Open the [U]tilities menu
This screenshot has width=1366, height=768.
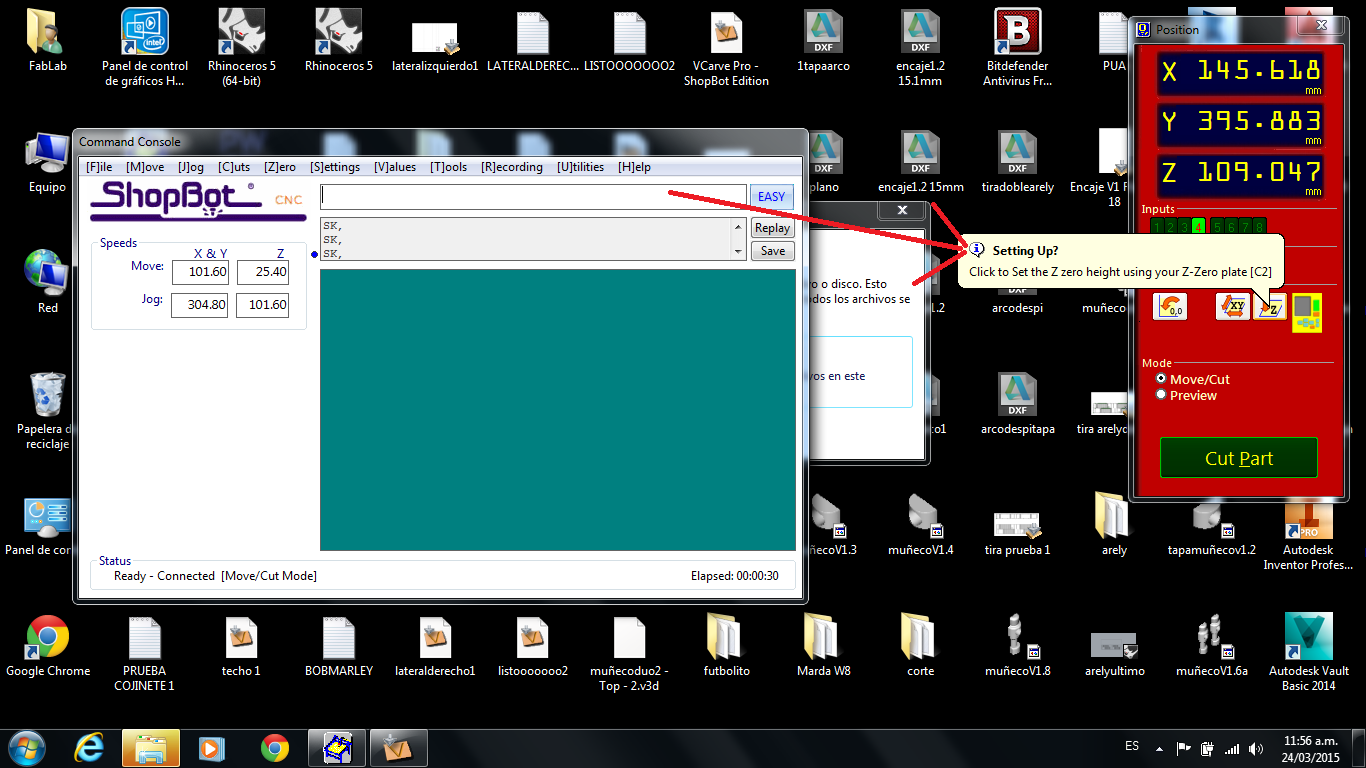point(580,167)
